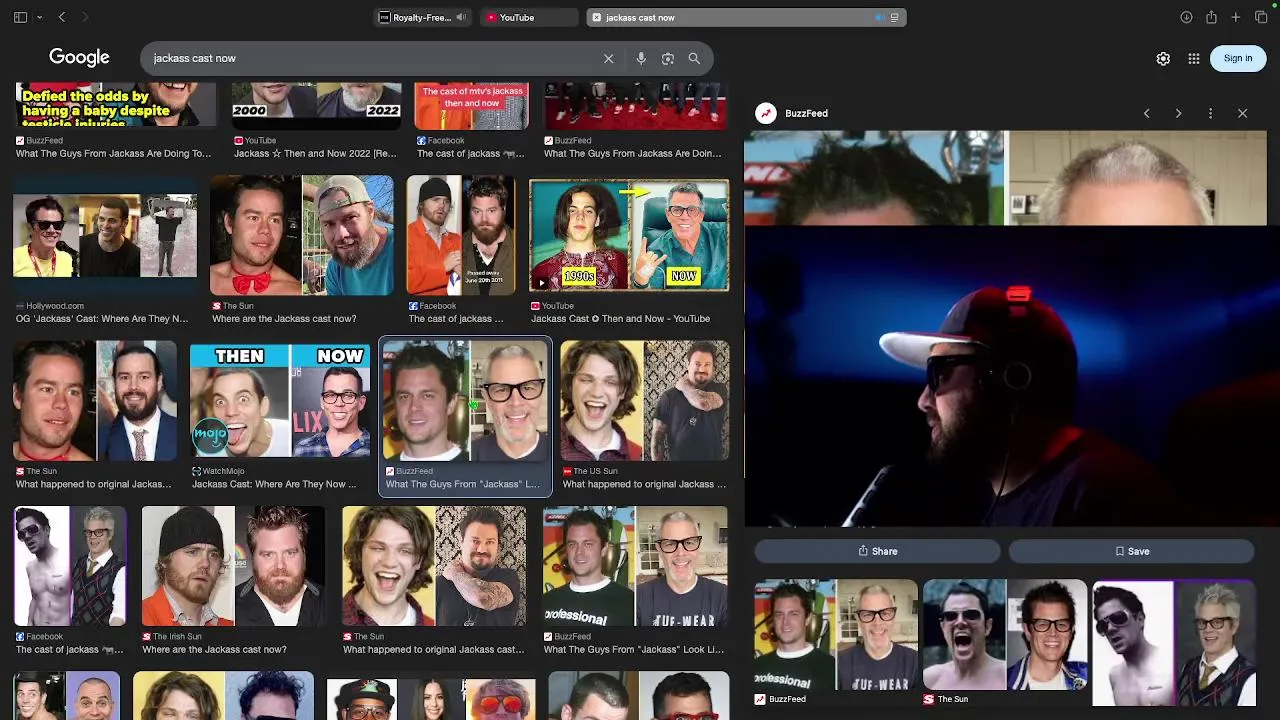
Task: Close the image preview panel
Action: pyautogui.click(x=1243, y=113)
